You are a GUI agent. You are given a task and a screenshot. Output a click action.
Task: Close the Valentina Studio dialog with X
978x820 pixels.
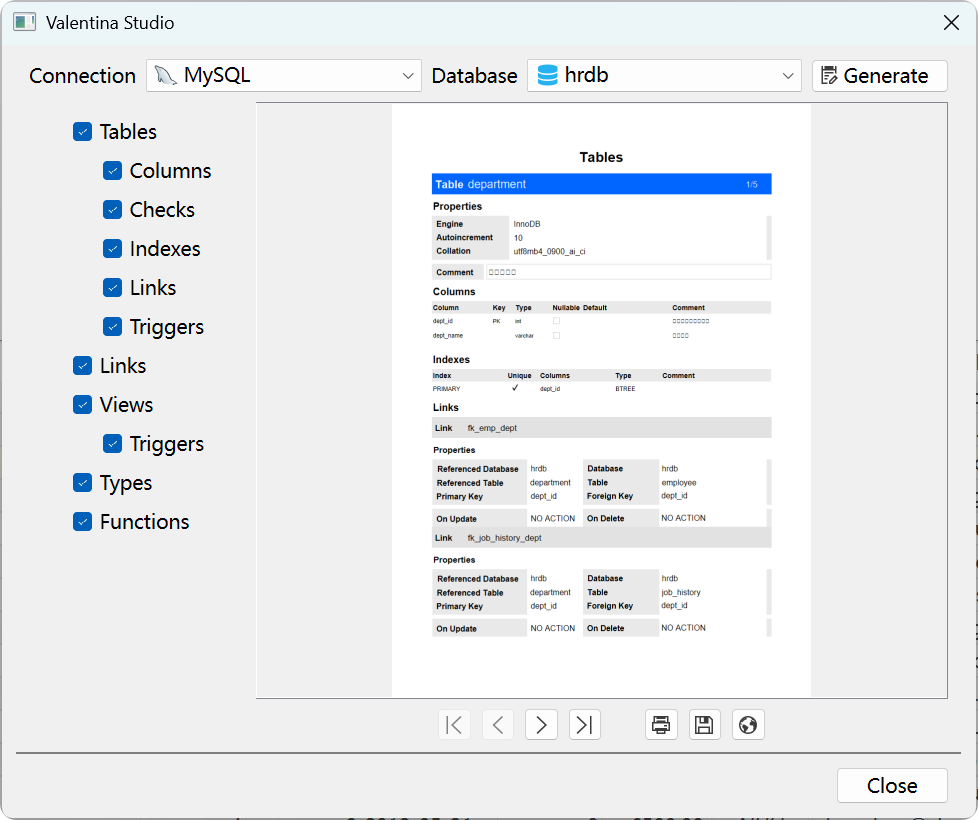tap(951, 22)
